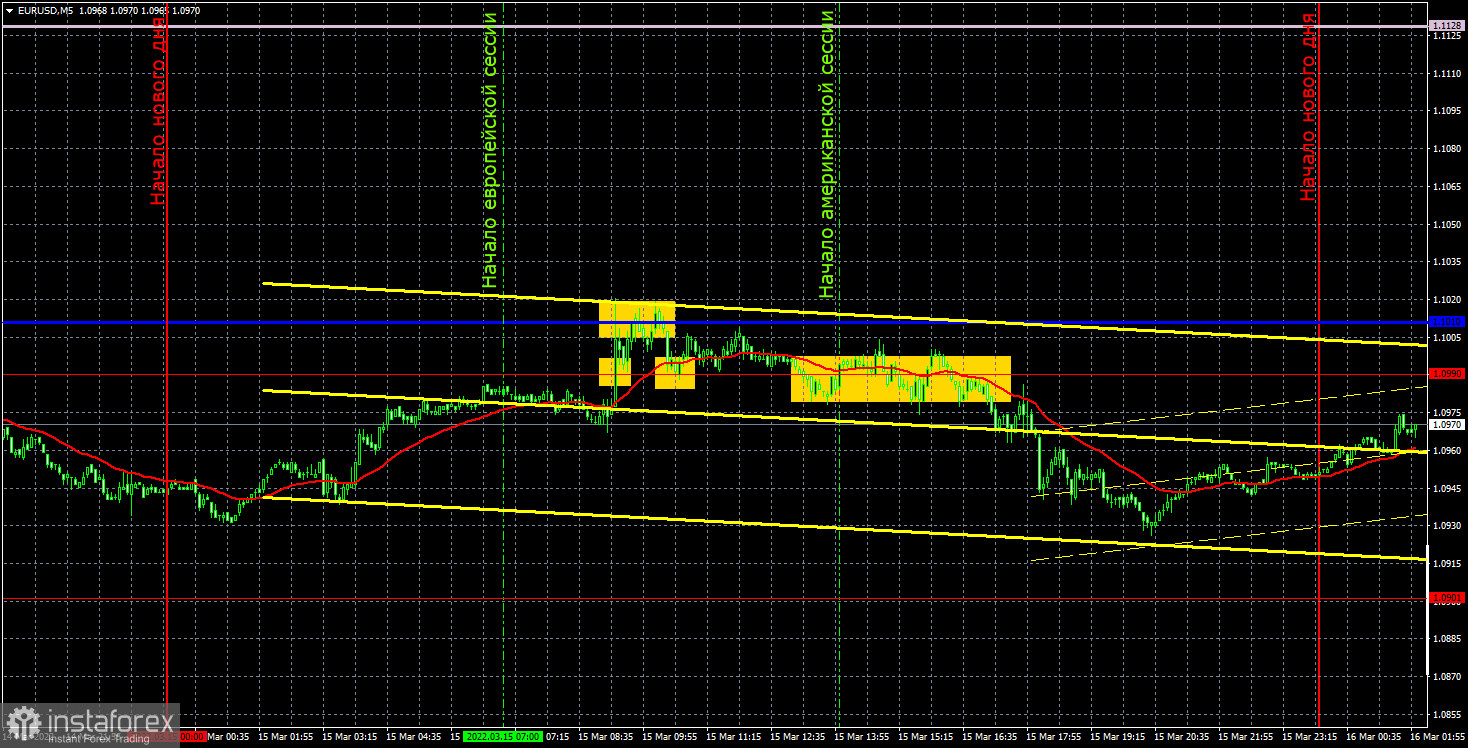
Task: Click the 1.1095 price axis label
Action: coord(1447,111)
